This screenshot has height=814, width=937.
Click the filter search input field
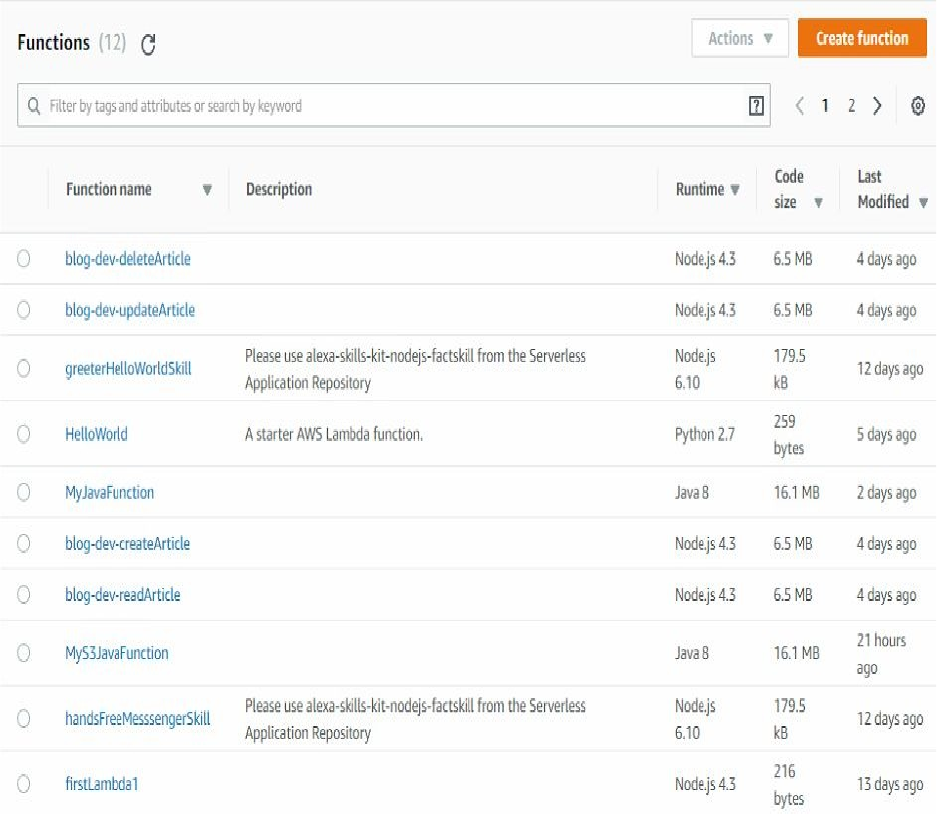tap(390, 106)
